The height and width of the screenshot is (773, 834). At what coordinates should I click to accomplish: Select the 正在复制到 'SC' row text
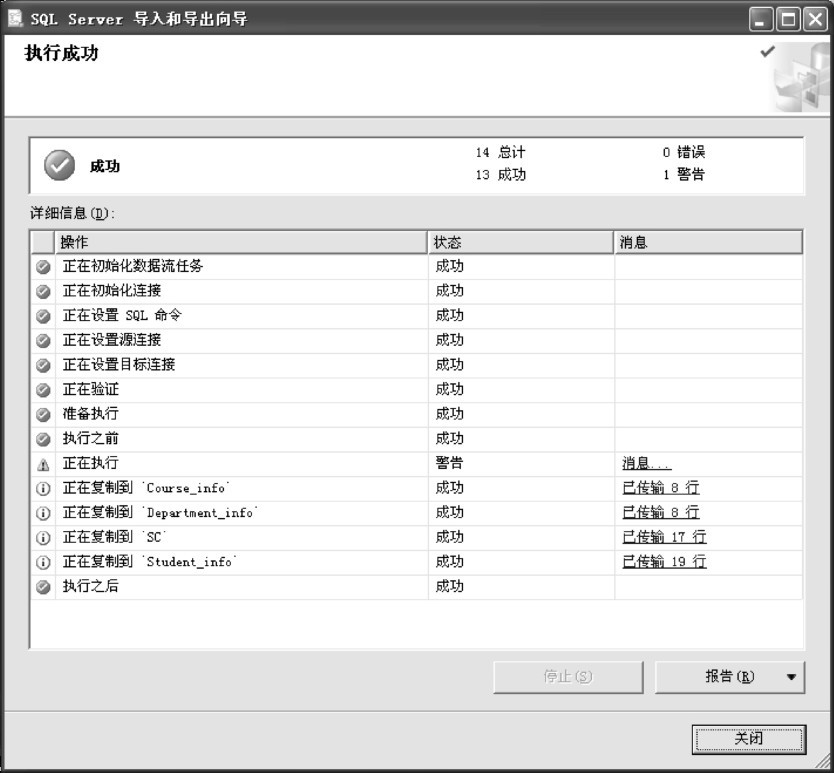point(115,537)
